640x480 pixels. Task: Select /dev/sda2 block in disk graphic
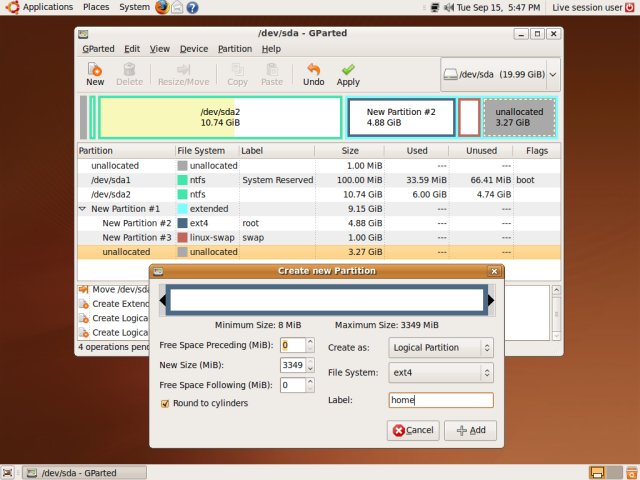coord(220,118)
